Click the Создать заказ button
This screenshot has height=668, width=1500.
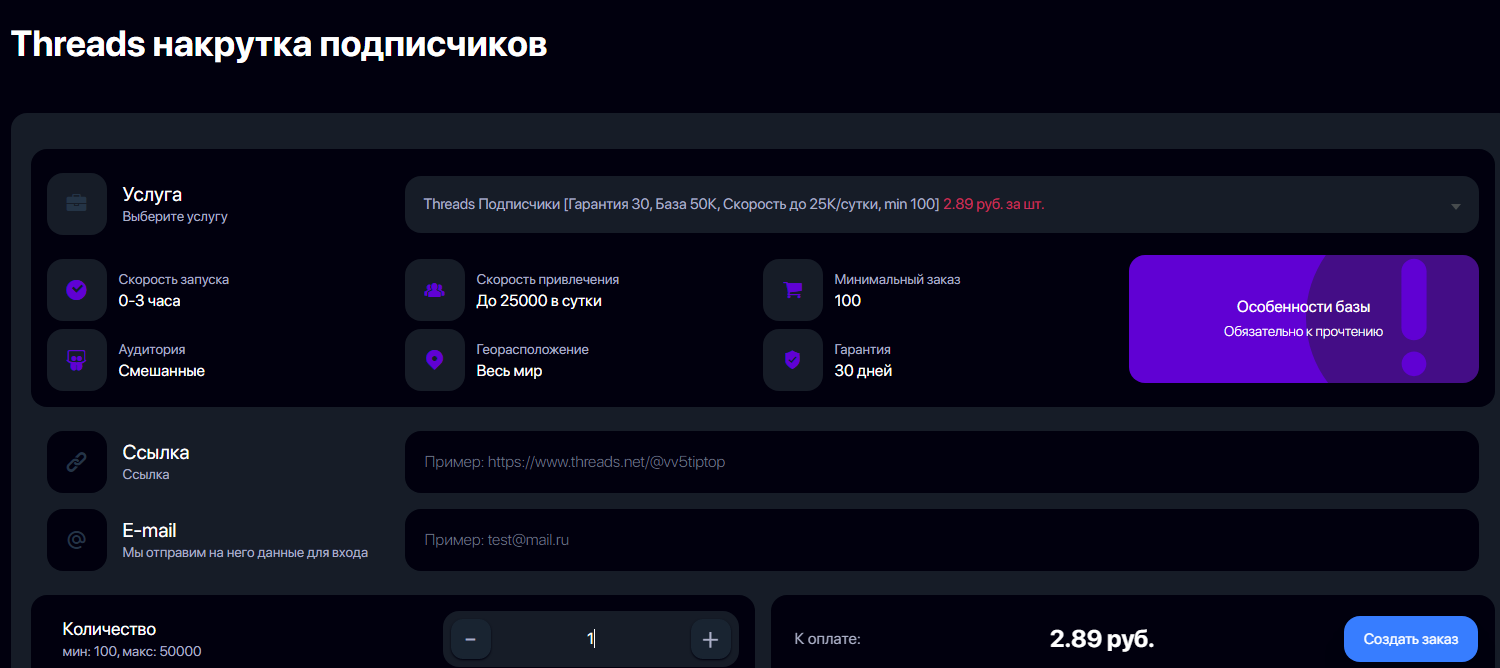pyautogui.click(x=1411, y=639)
